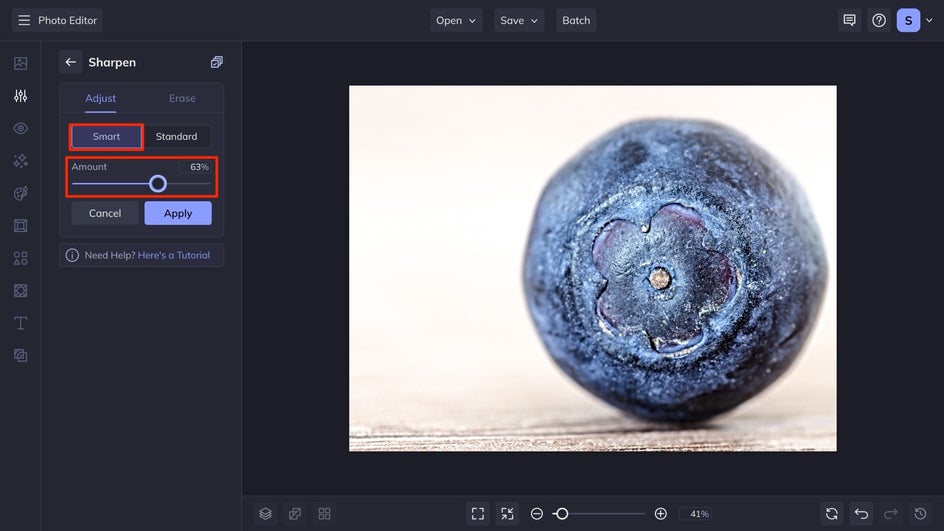The height and width of the screenshot is (531, 944).
Task: Zoom out with the minus icon
Action: [537, 514]
